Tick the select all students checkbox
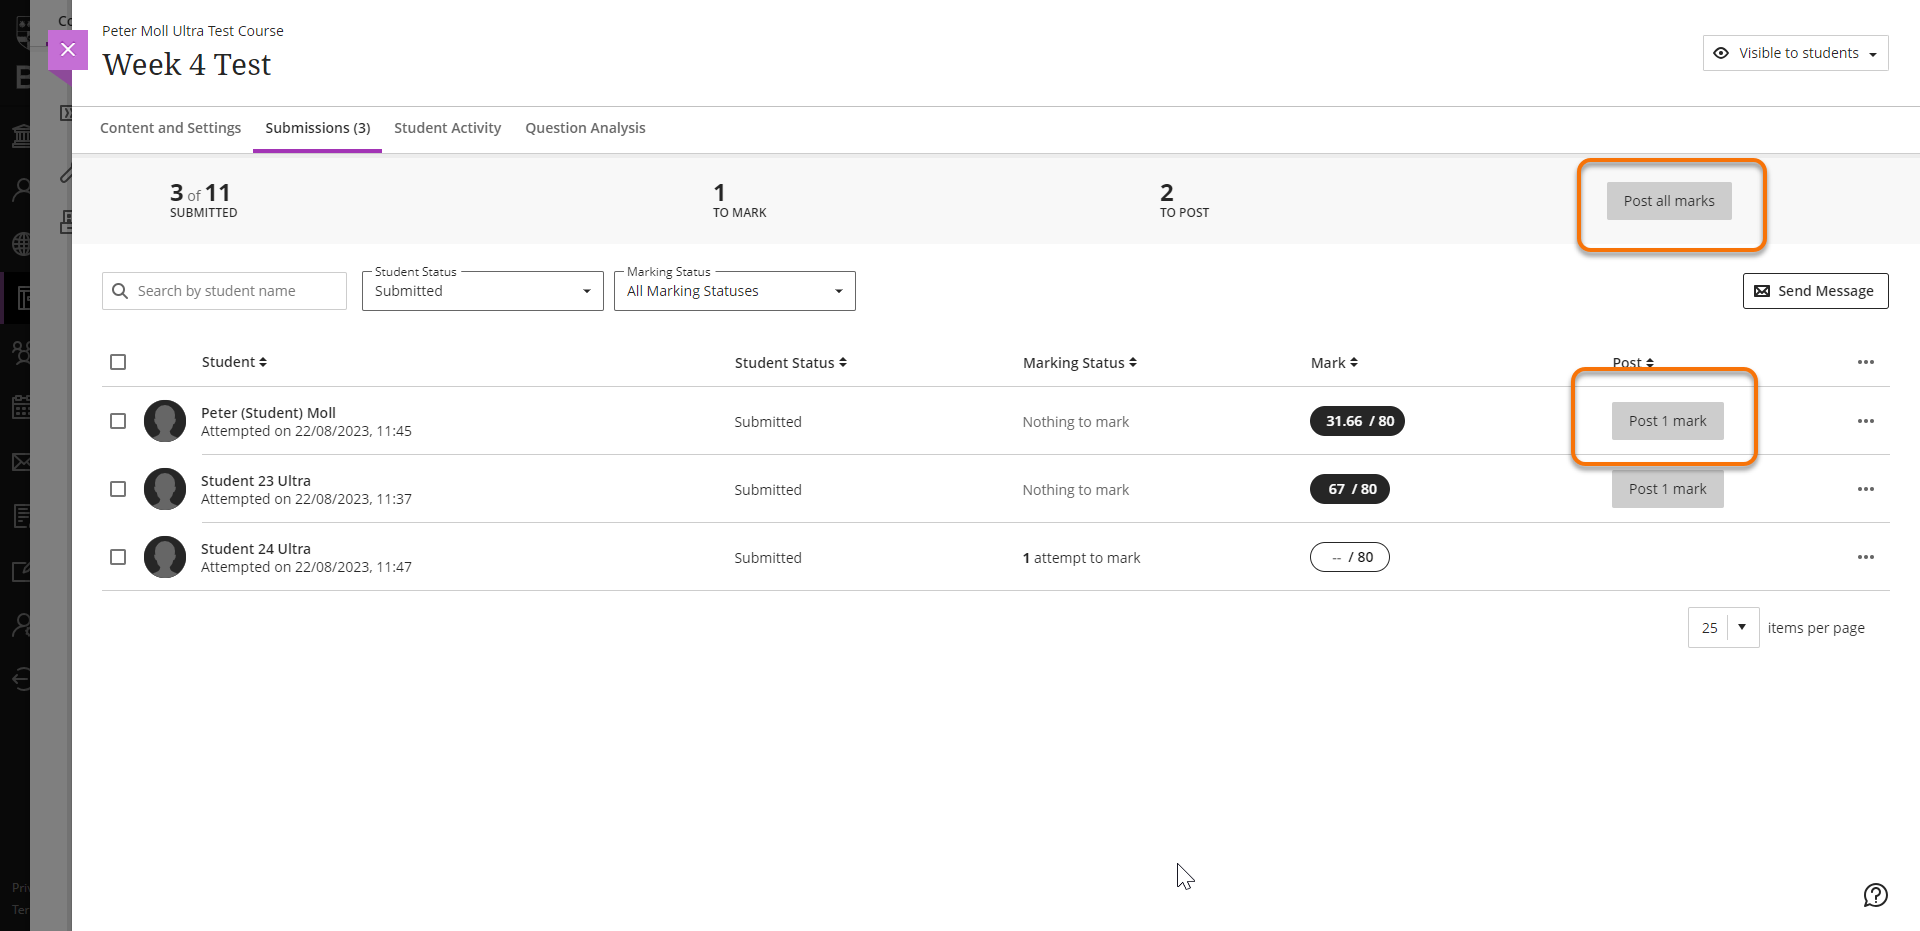Image resolution: width=1920 pixels, height=931 pixels. coord(118,362)
